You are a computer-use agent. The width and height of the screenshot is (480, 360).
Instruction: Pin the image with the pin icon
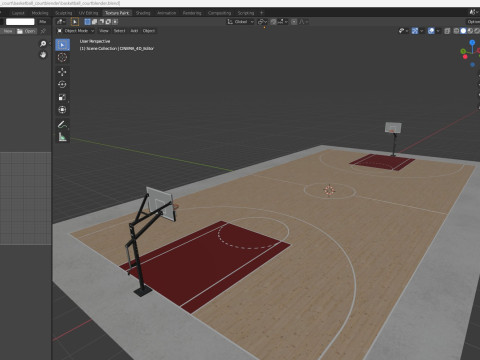point(43,31)
